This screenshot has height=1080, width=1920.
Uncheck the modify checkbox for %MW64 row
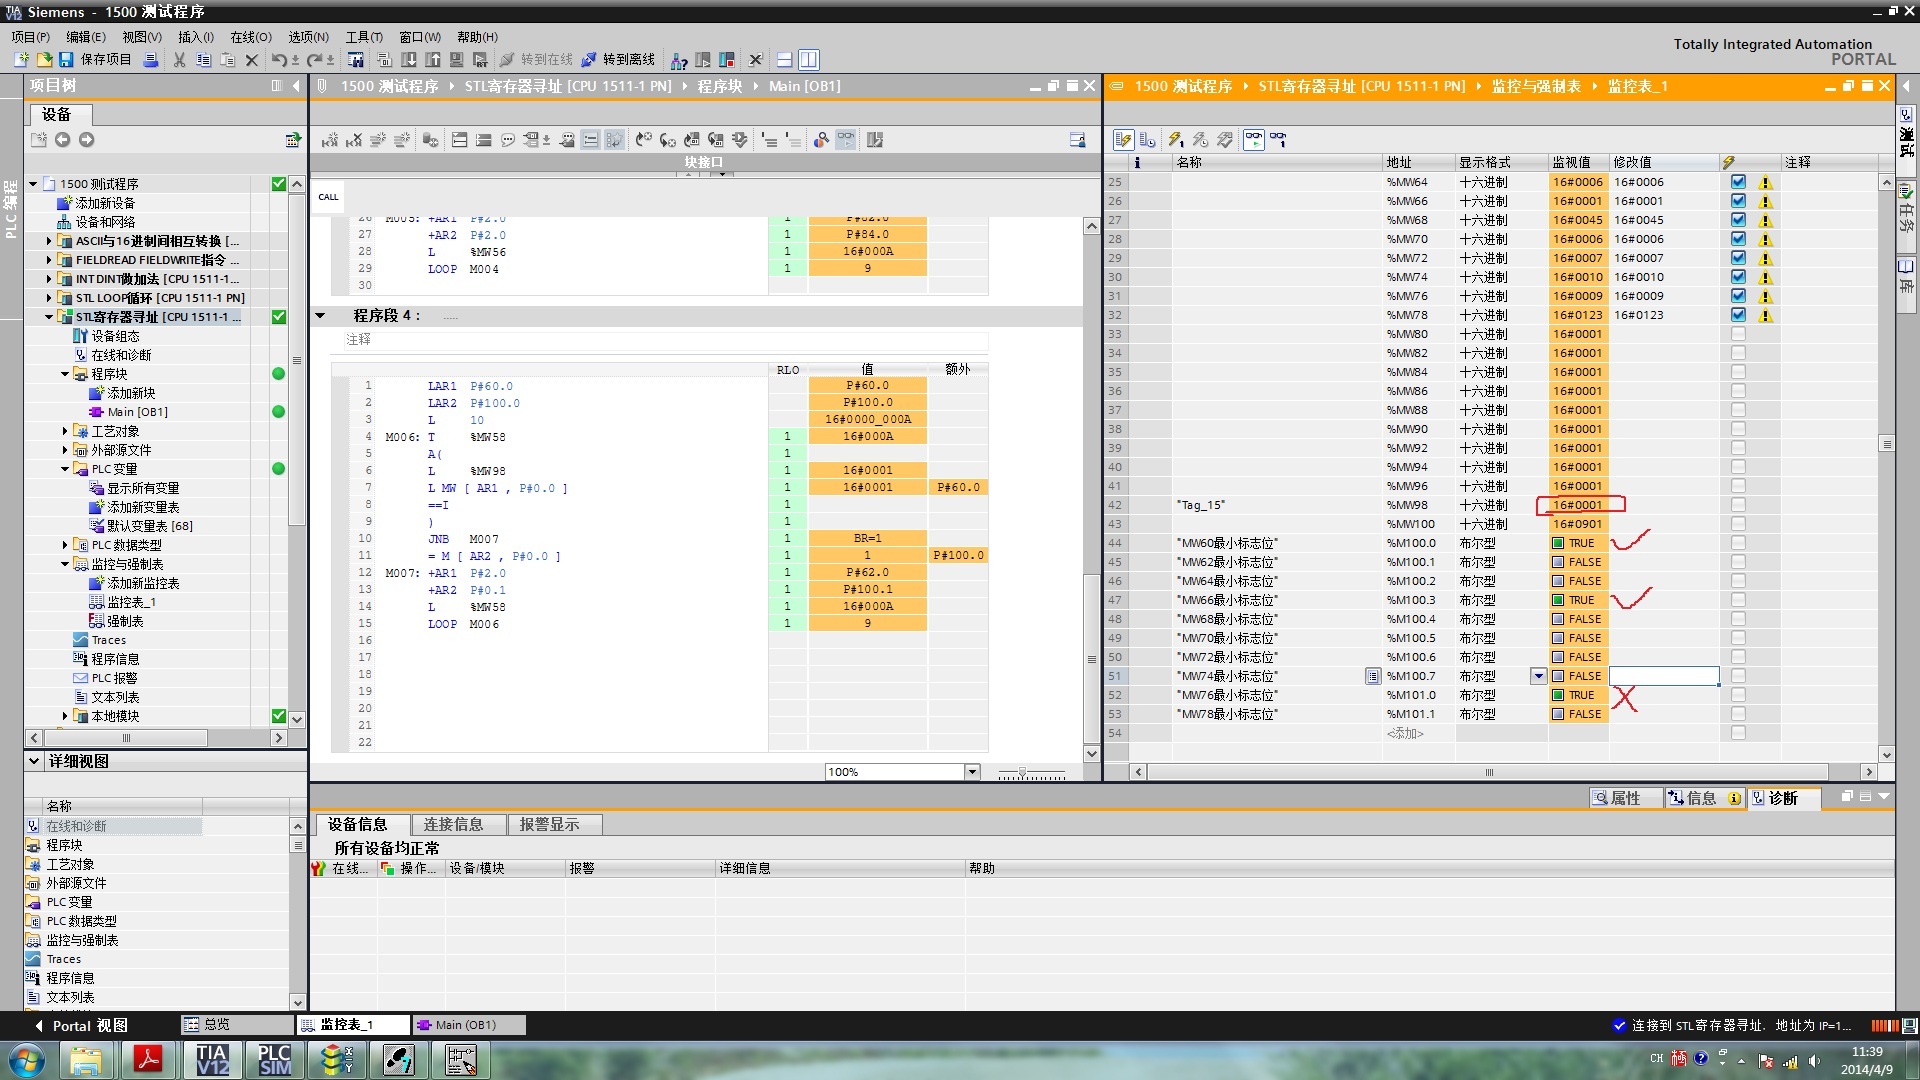(1738, 182)
